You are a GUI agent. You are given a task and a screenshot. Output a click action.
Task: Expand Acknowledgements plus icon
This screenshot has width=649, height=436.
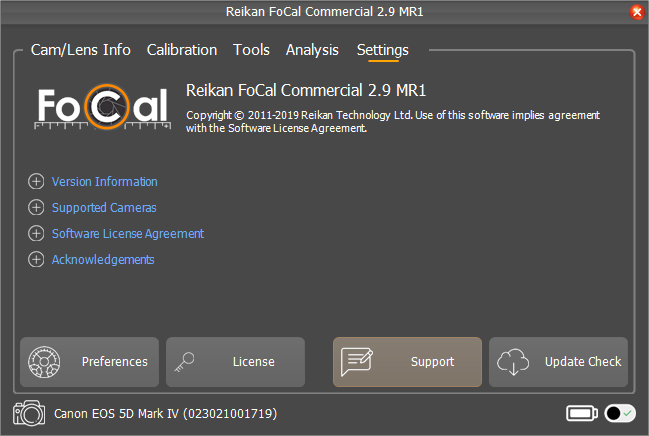36,260
